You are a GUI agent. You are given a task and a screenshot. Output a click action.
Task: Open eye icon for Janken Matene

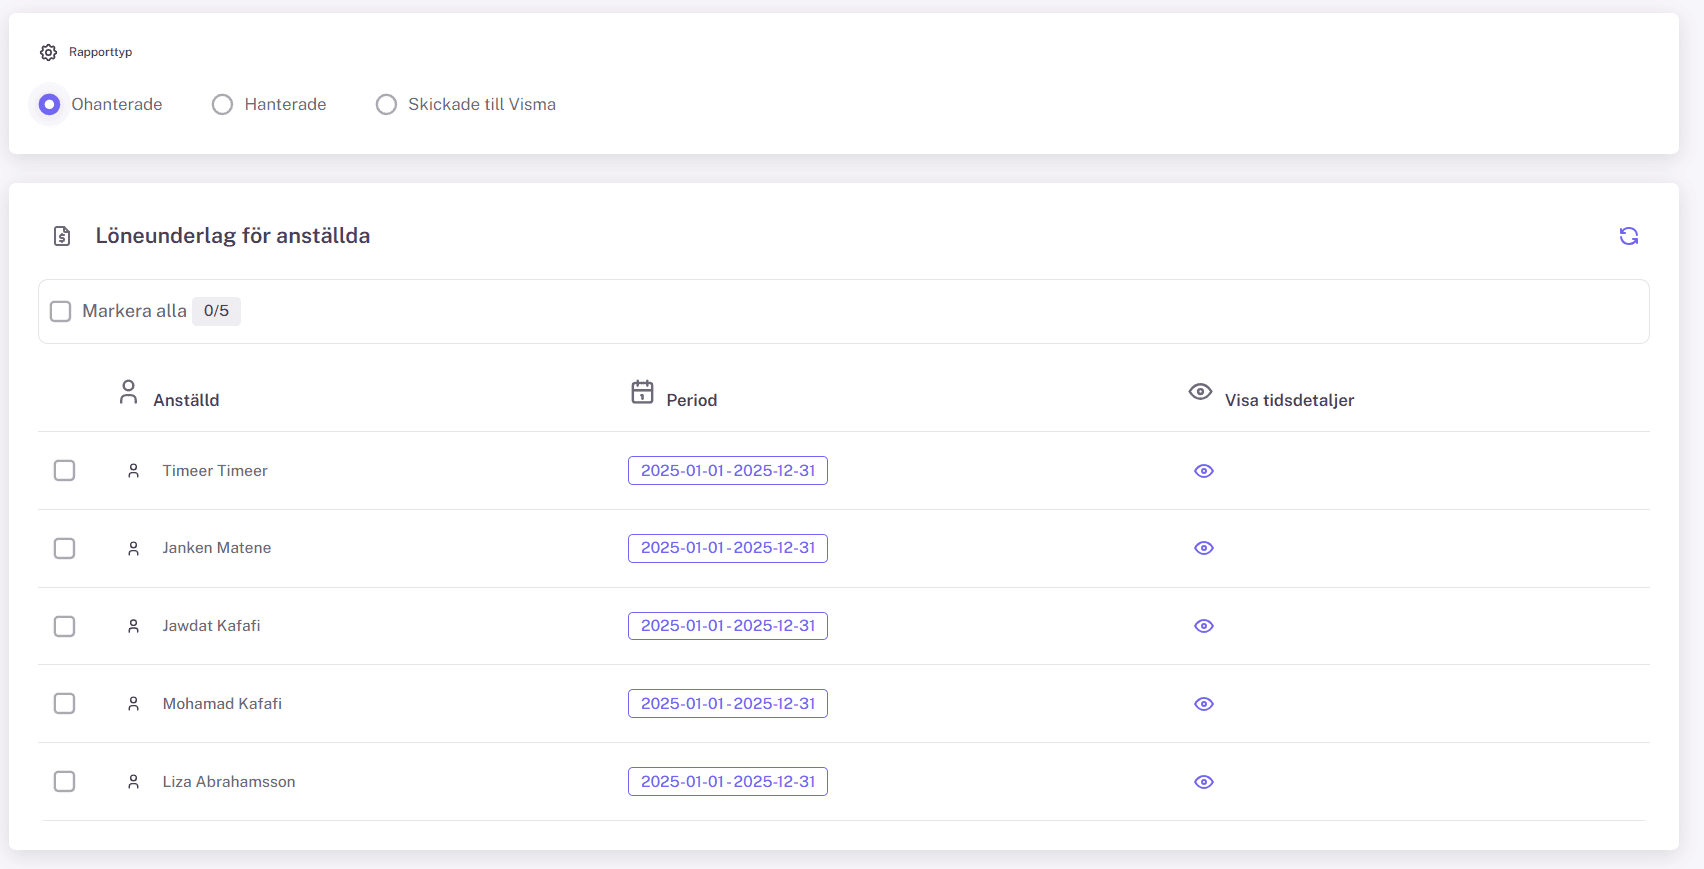point(1203,548)
